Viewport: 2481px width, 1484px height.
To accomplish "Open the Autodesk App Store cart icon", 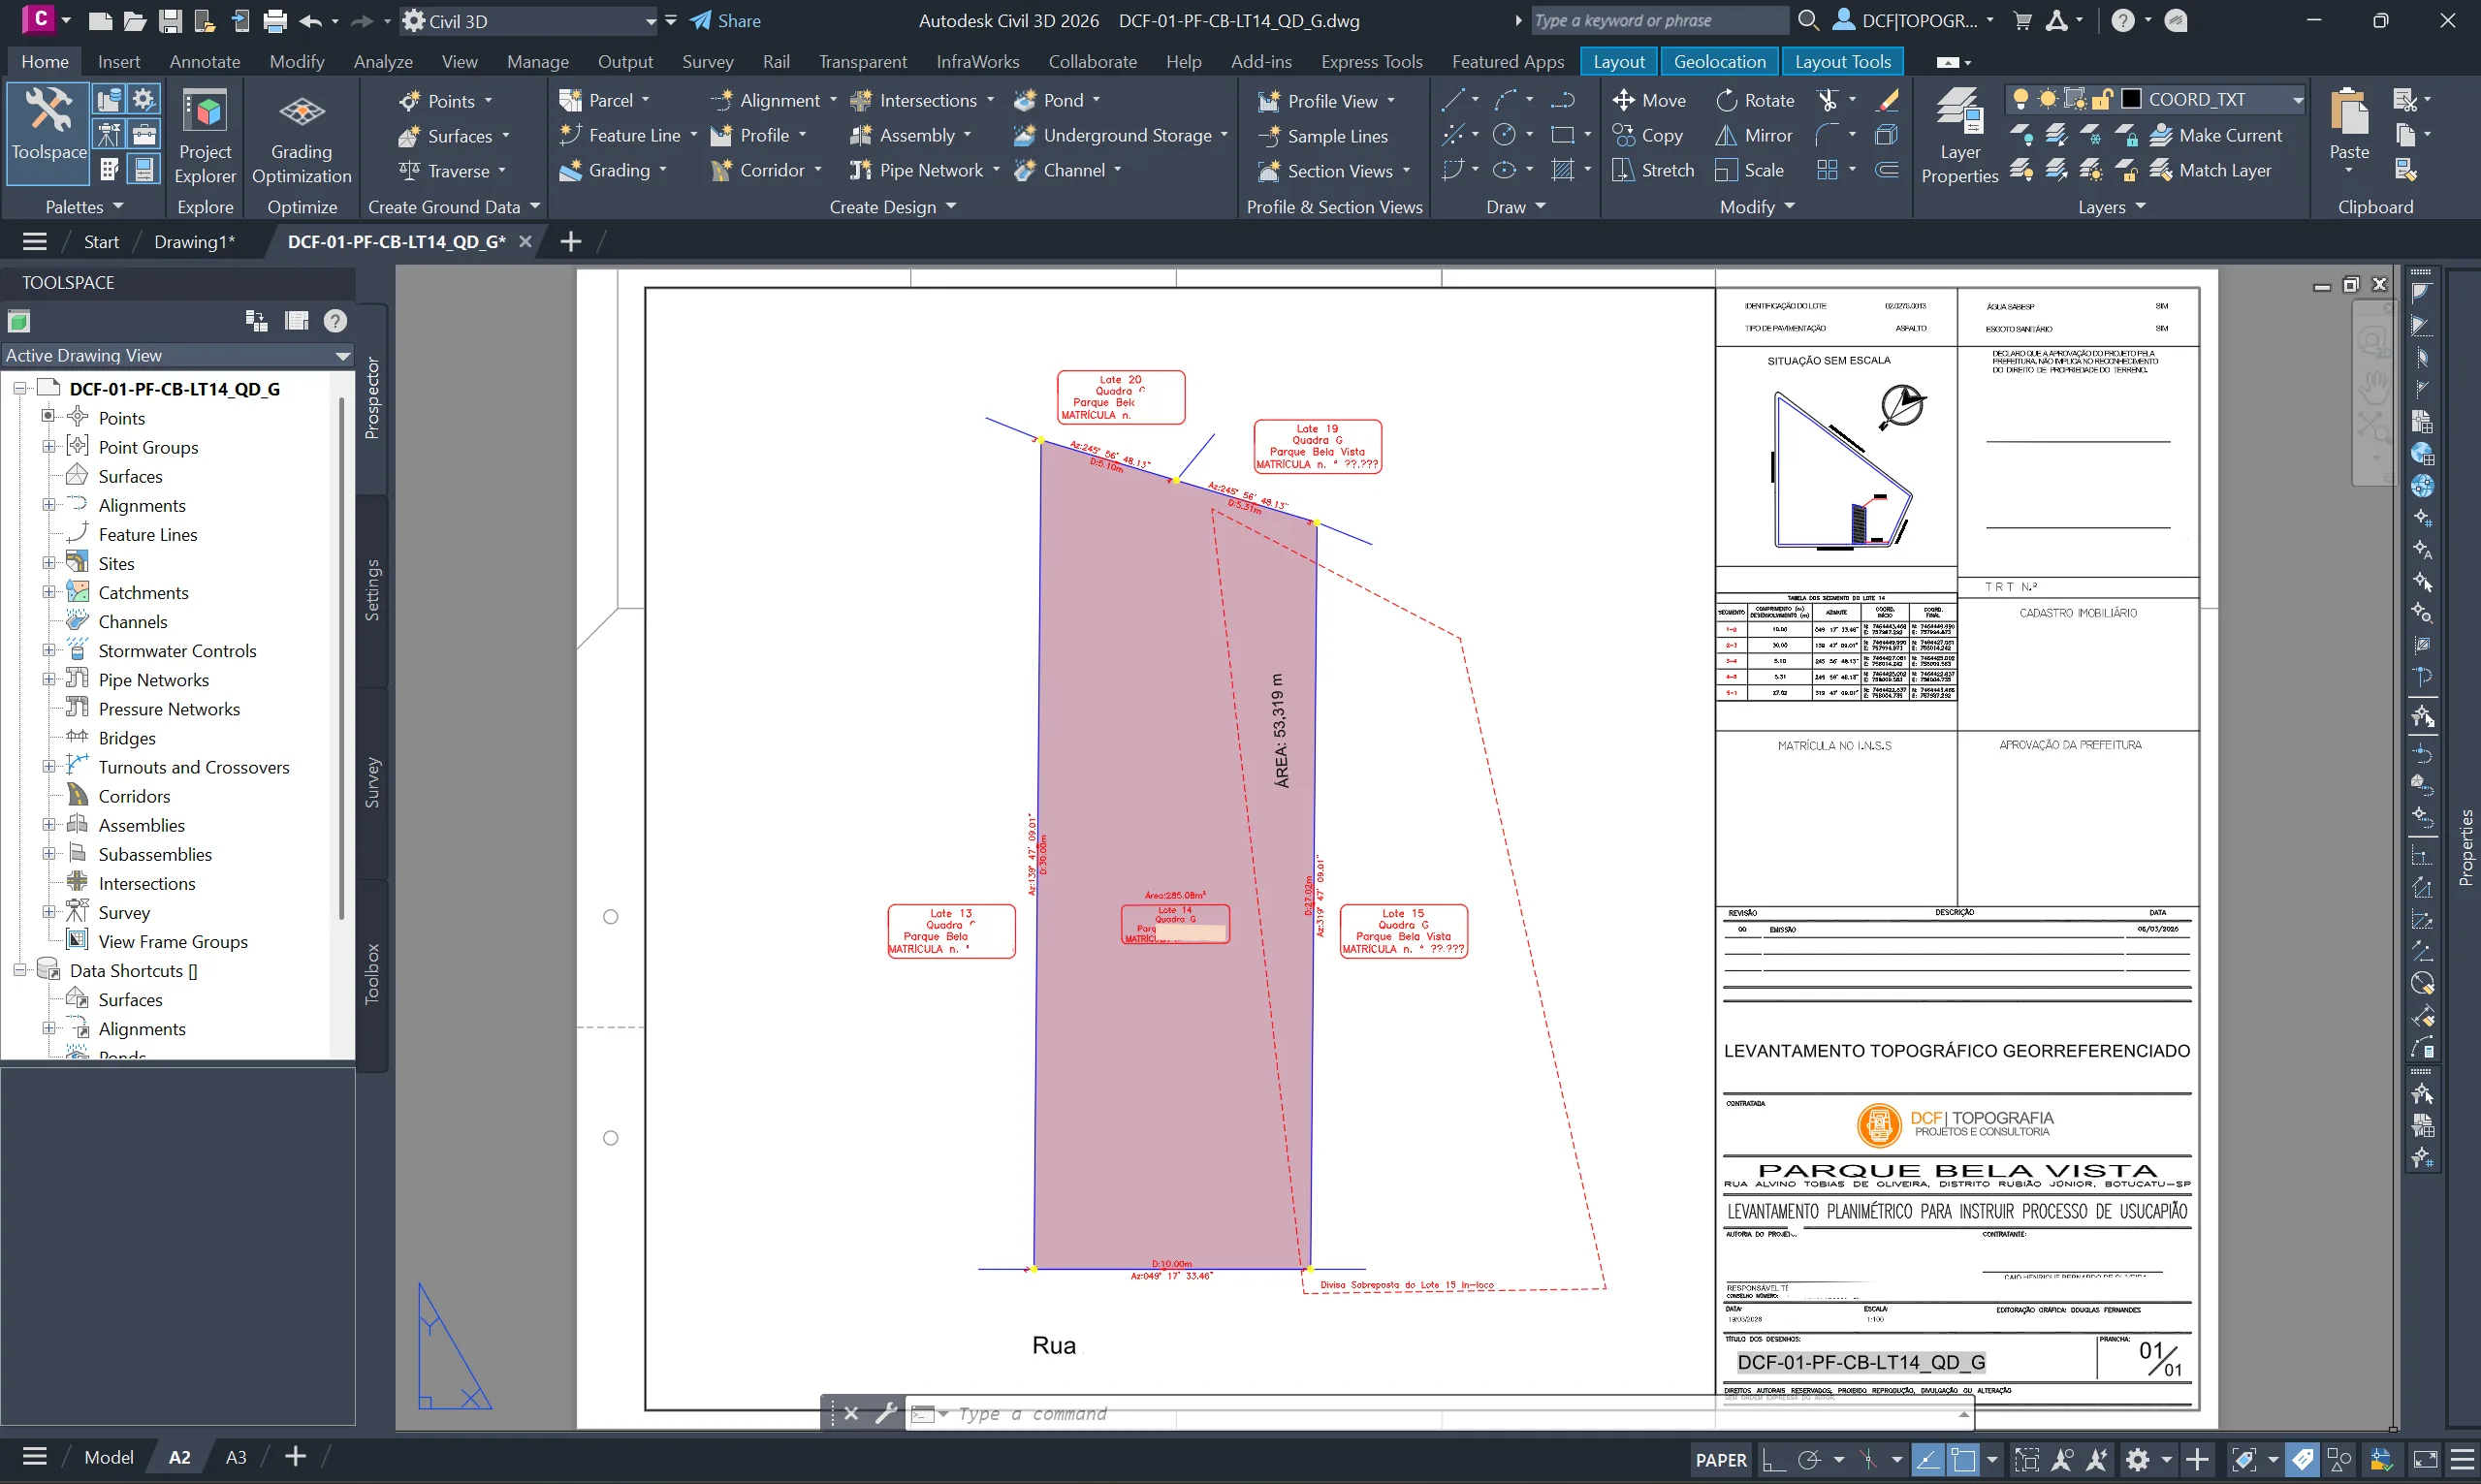I will pyautogui.click(x=2022, y=21).
